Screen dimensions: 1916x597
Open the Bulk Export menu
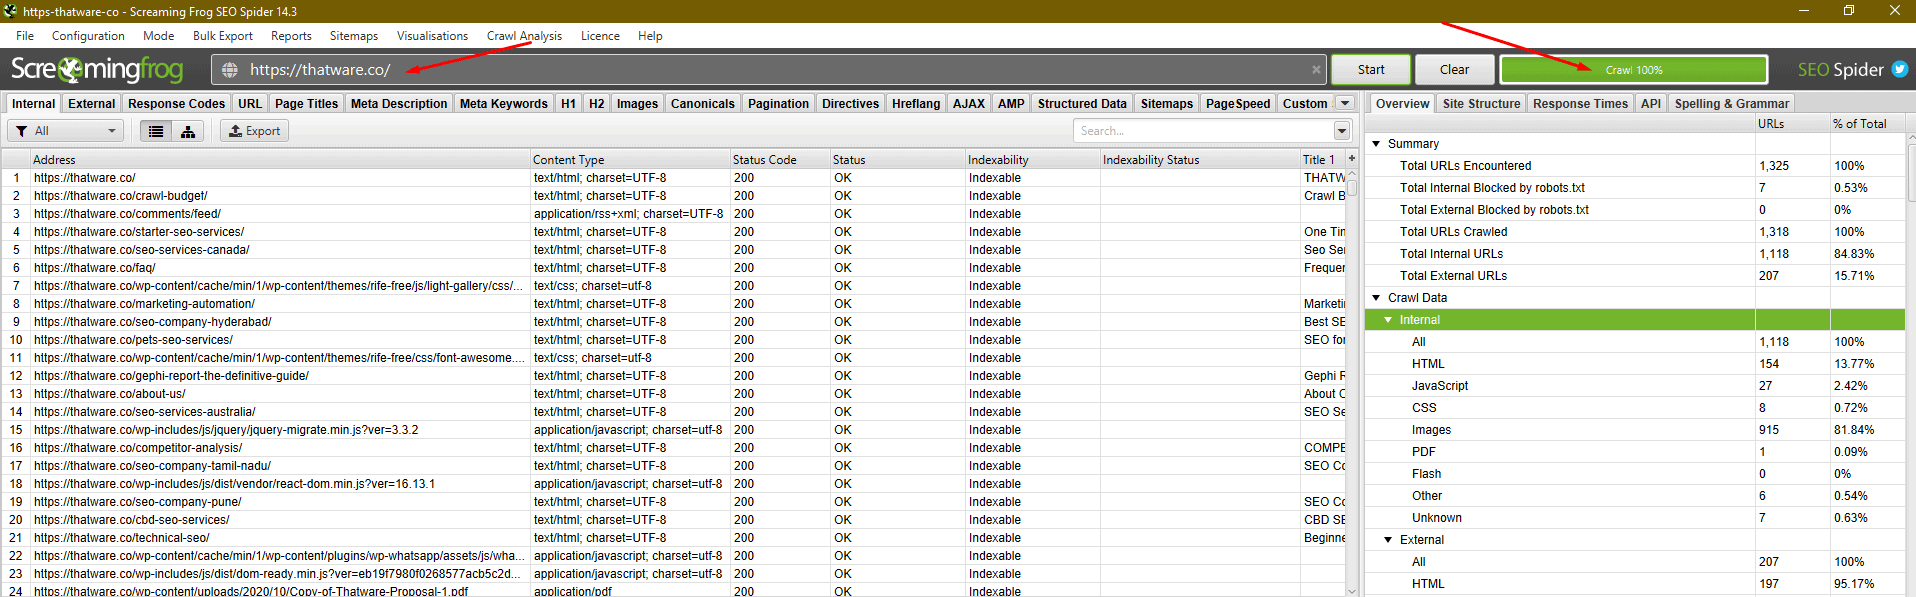click(x=223, y=36)
